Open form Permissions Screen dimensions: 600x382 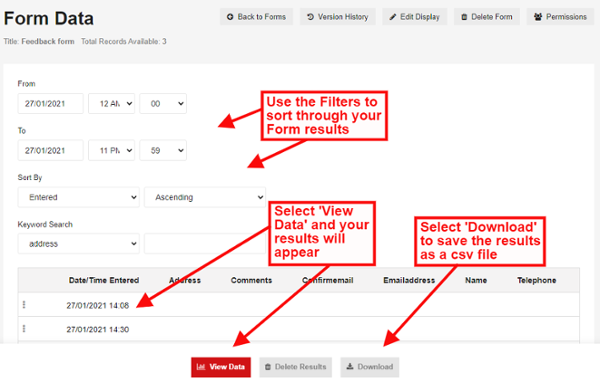click(560, 17)
